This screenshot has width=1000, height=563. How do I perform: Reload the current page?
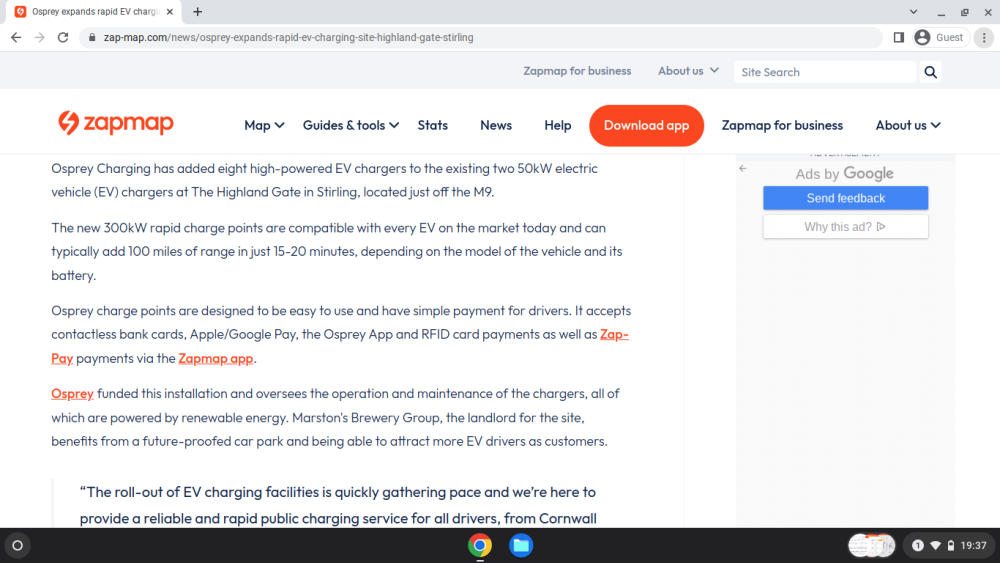[62, 38]
